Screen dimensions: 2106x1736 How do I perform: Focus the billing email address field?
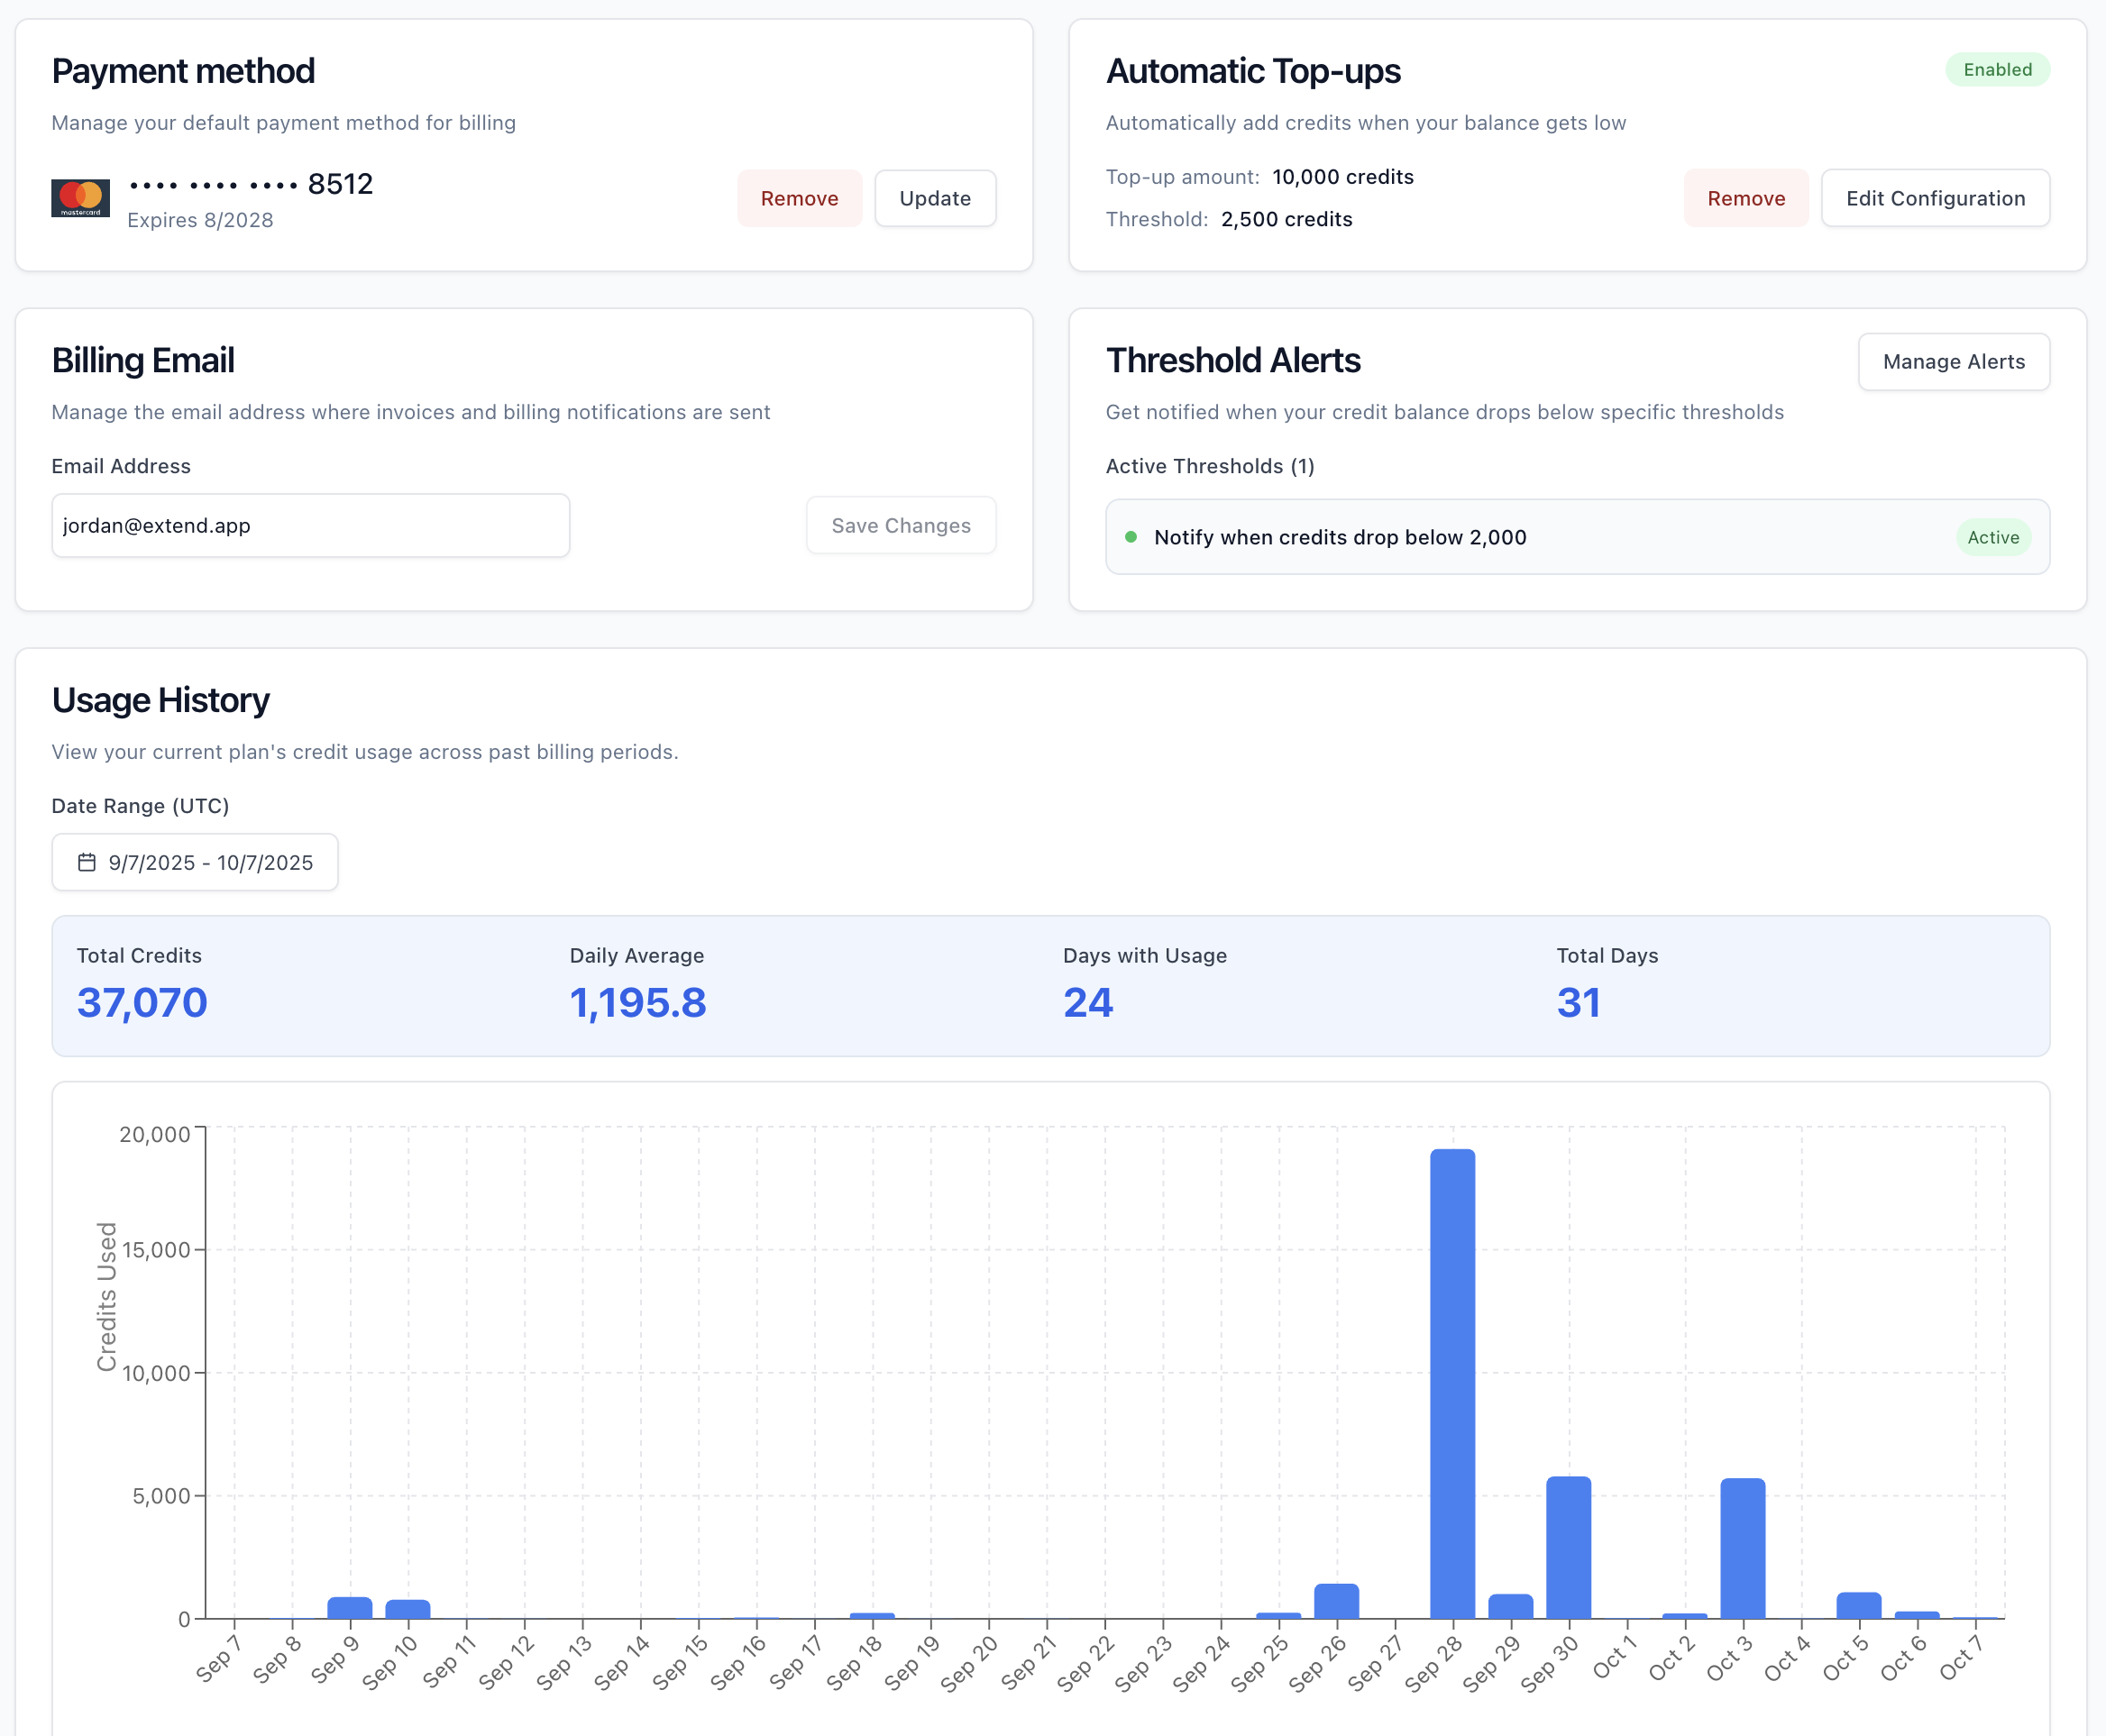click(310, 525)
